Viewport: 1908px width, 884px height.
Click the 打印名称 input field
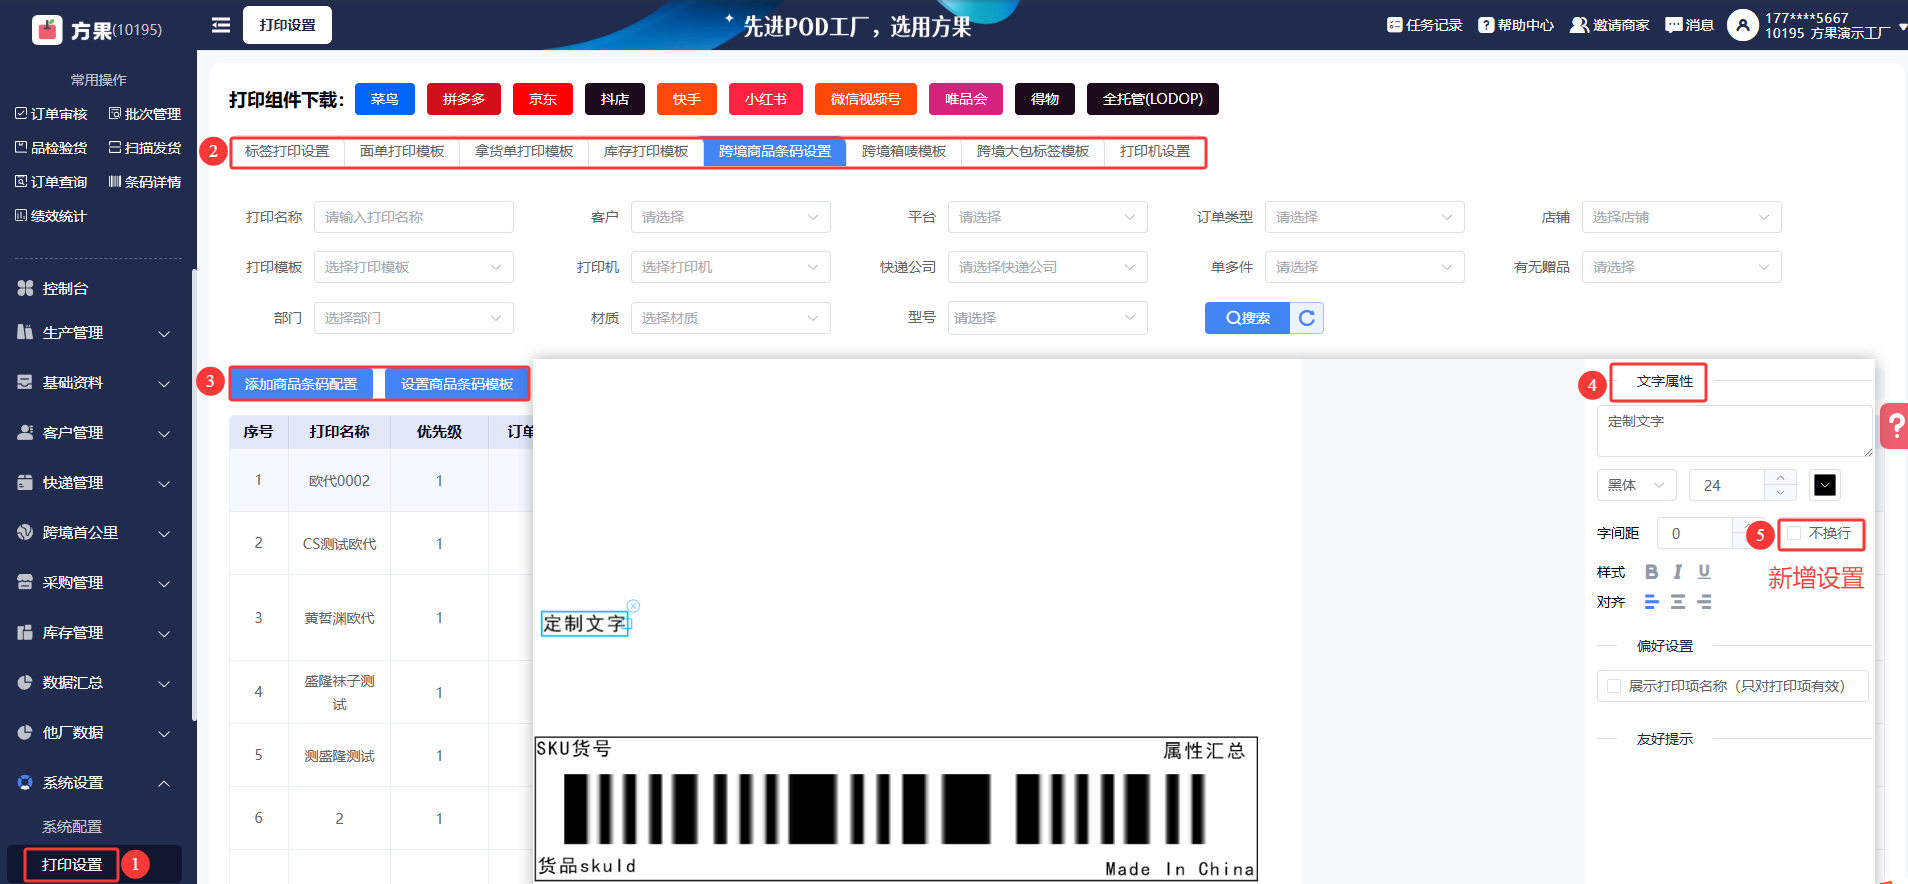coord(414,217)
